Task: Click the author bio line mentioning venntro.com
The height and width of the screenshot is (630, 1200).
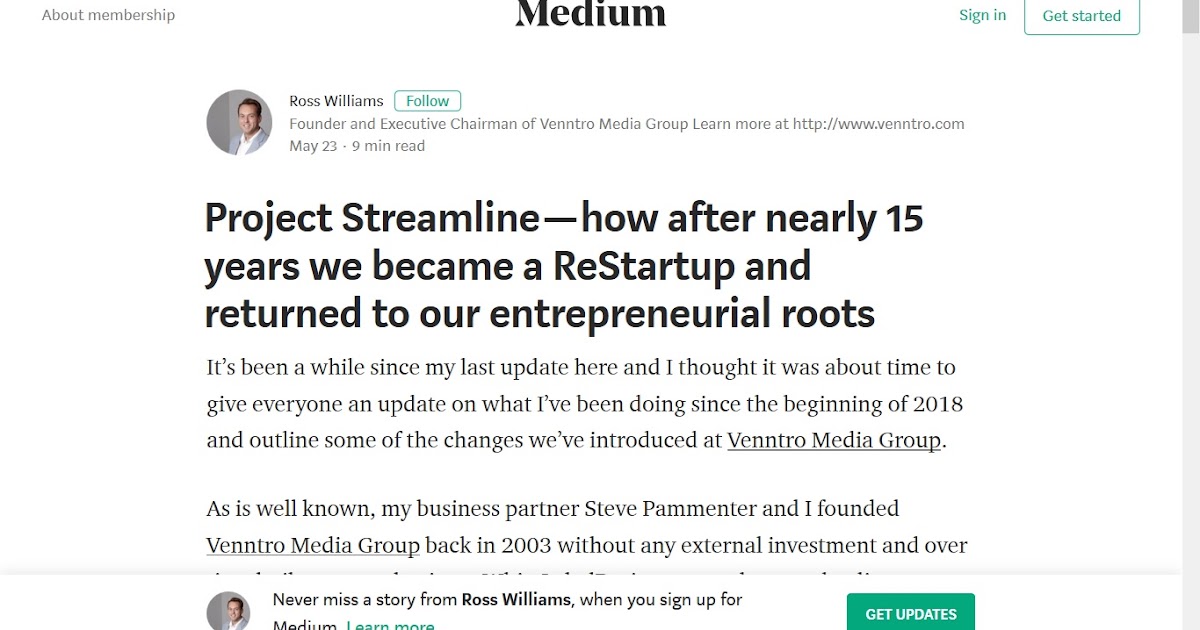Action: pyautogui.click(x=627, y=124)
